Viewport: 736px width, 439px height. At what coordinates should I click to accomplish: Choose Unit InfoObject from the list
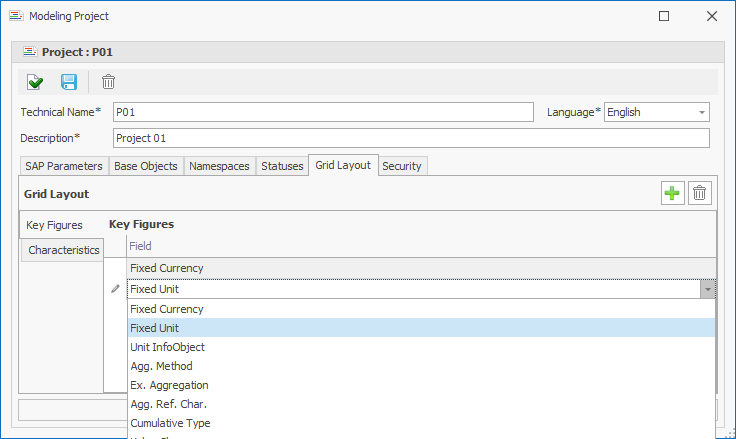[167, 347]
